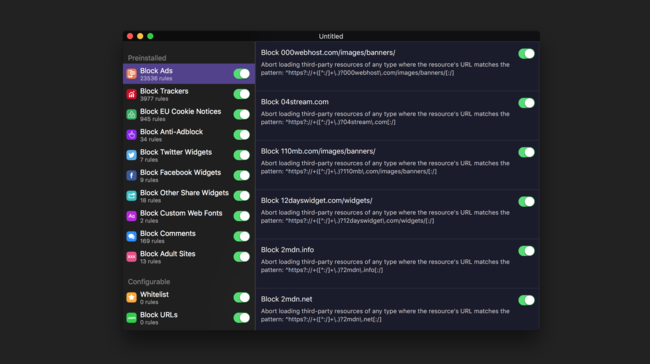Image resolution: width=650 pixels, height=364 pixels.
Task: Click the Block Ads orange icon
Action: pyautogui.click(x=131, y=74)
